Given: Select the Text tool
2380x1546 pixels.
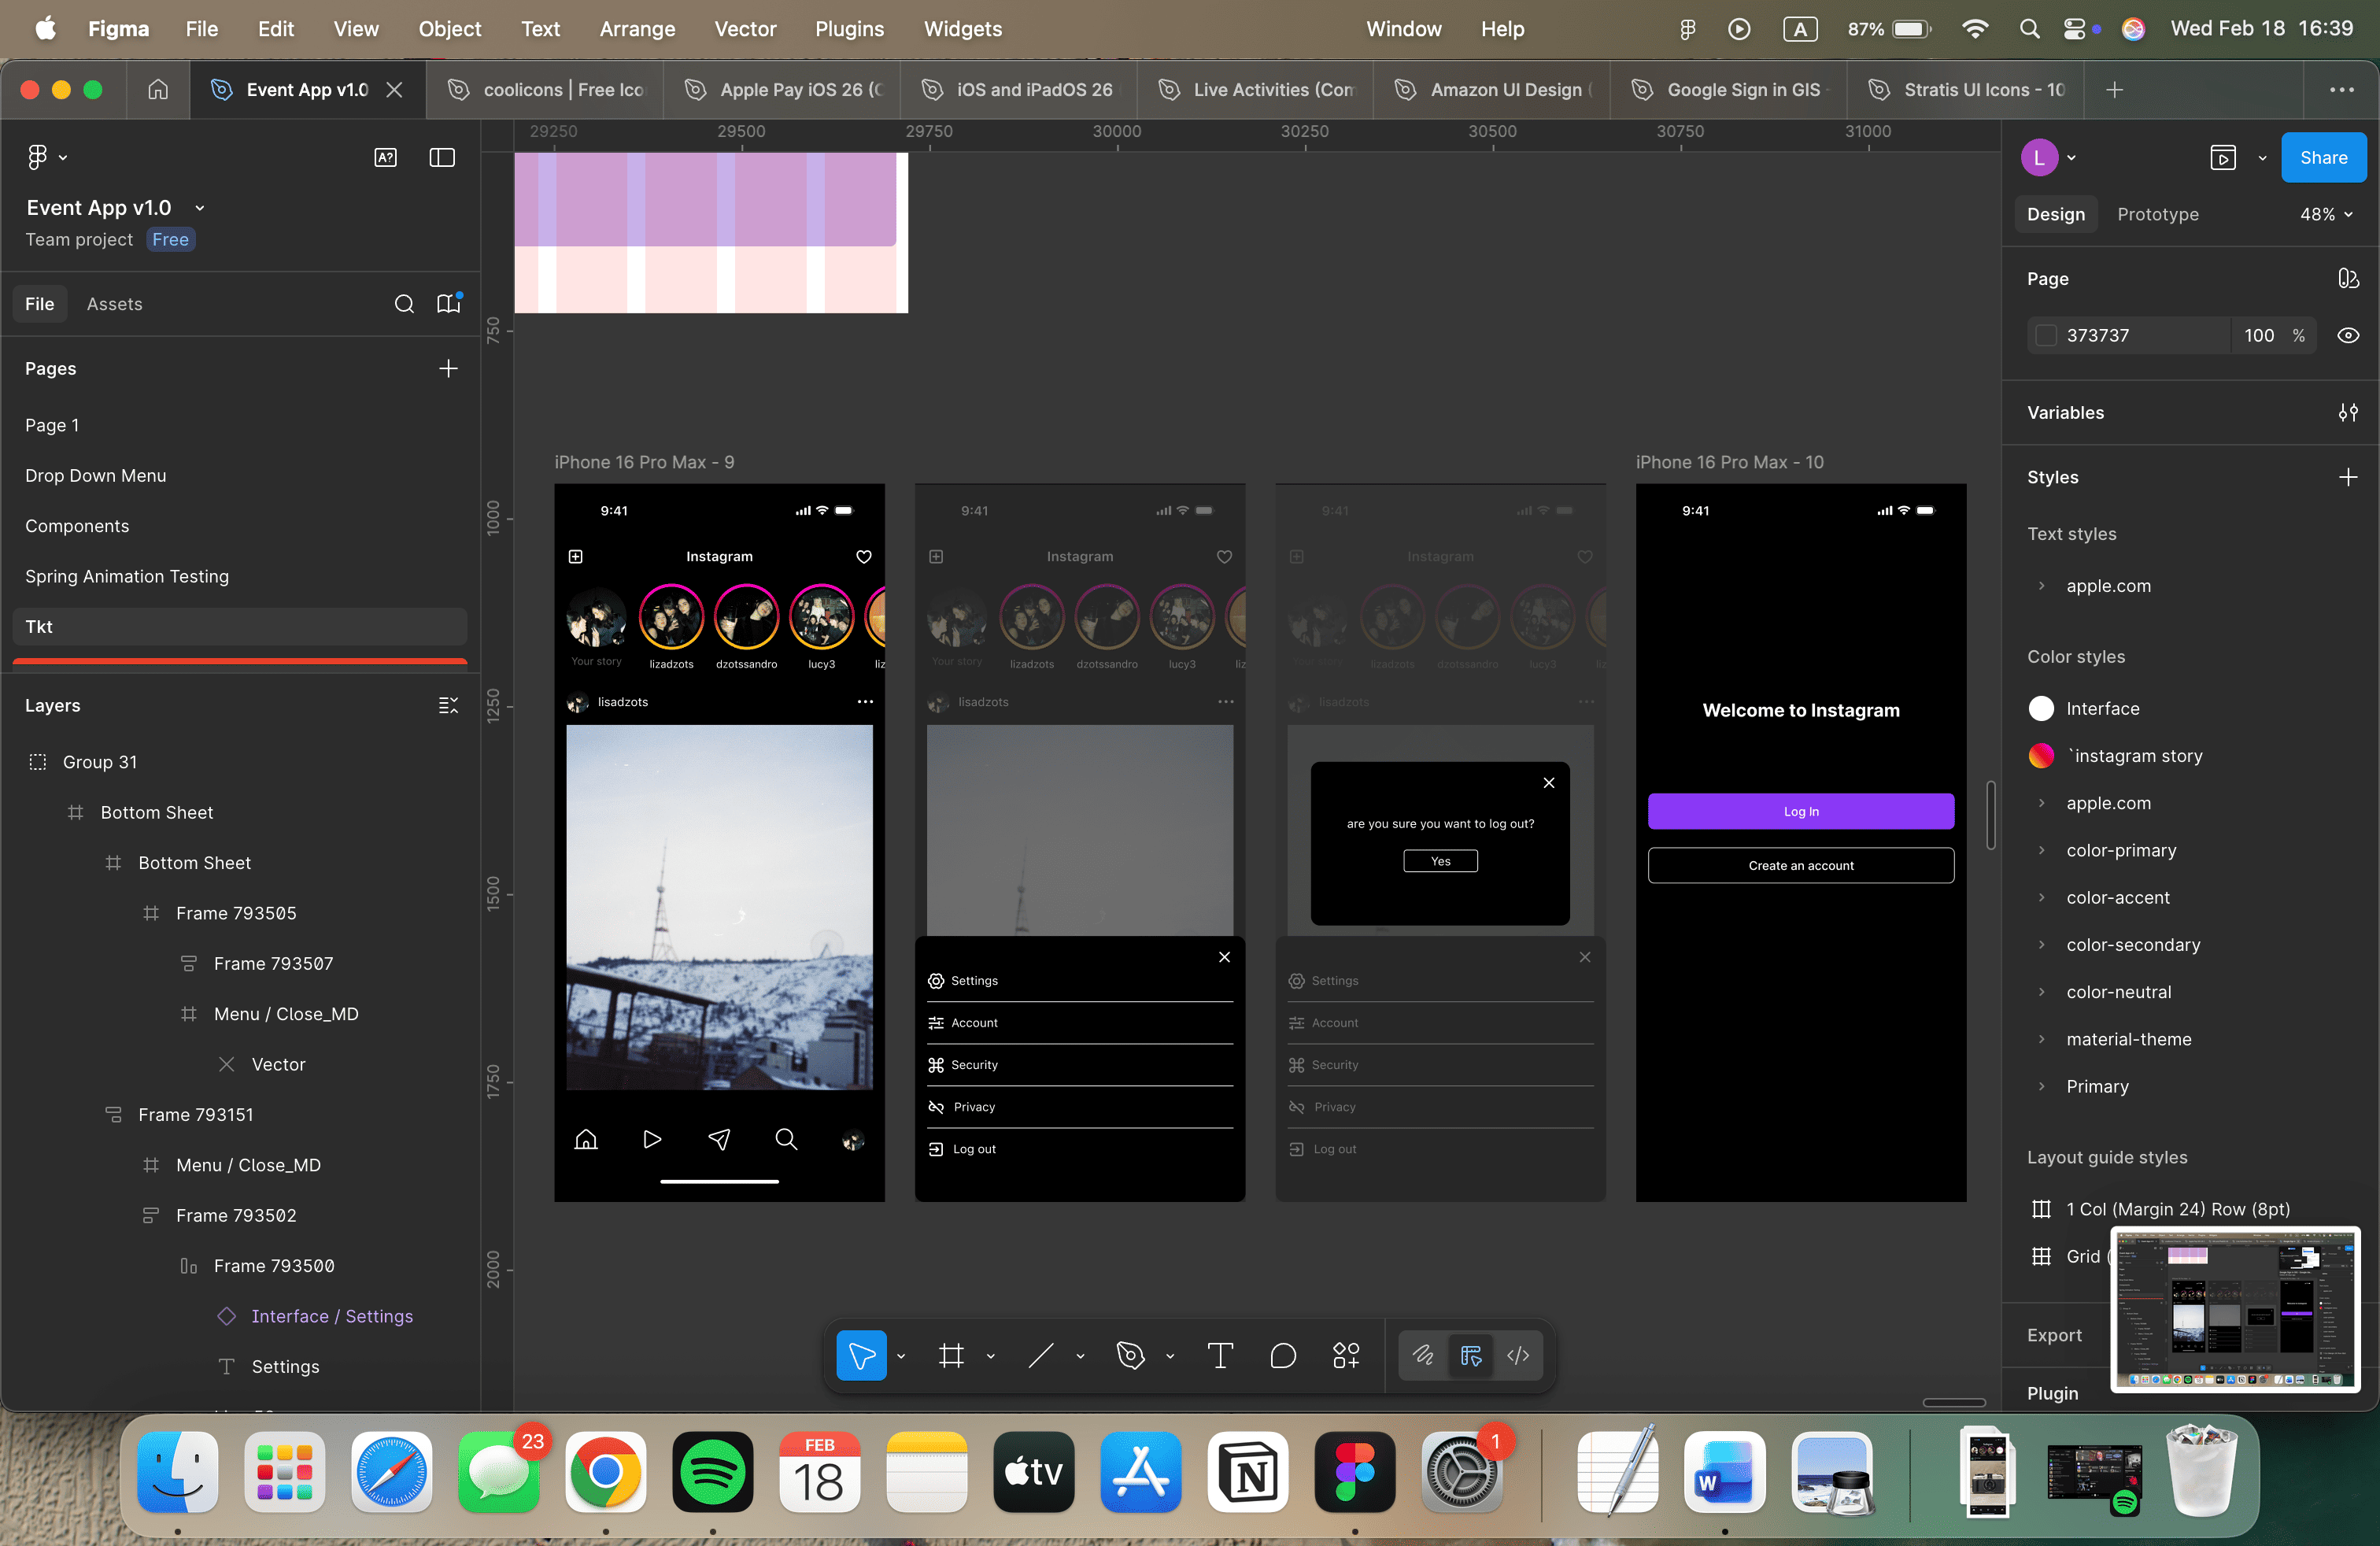Looking at the screenshot, I should [1220, 1355].
